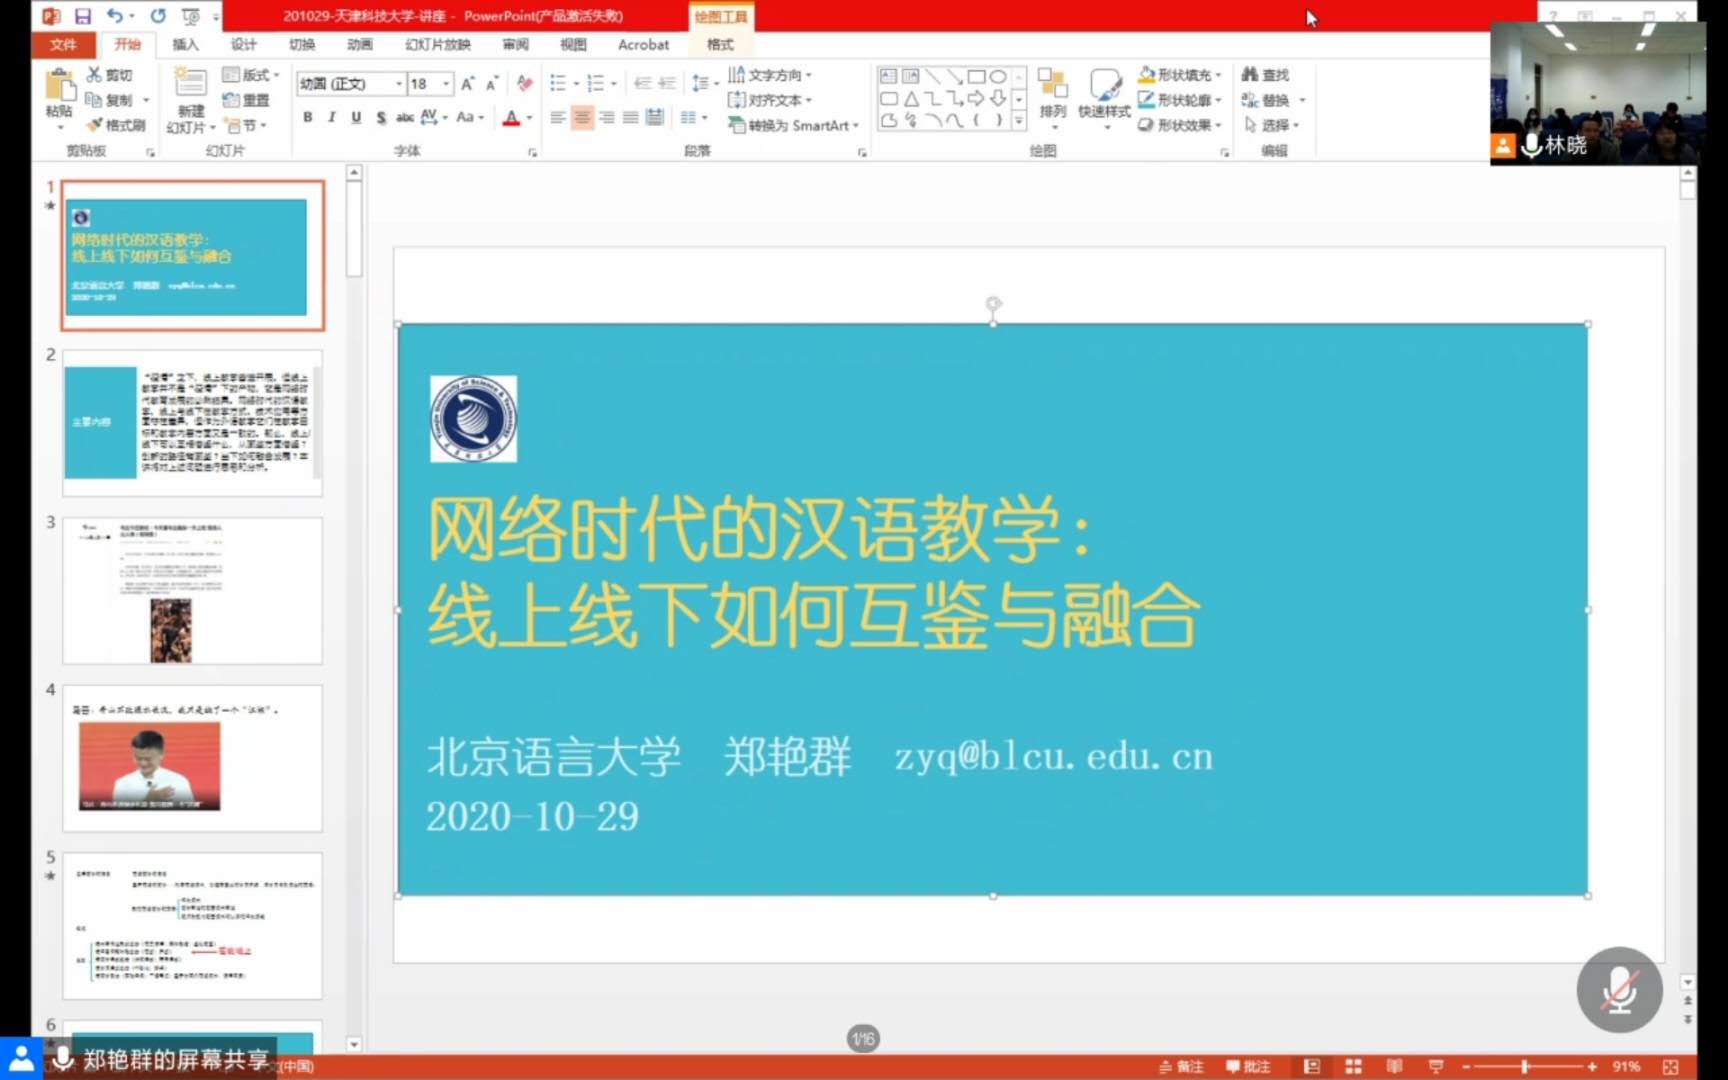This screenshot has height=1080, width=1728.
Task: Toggle text Shadow formatting
Action: click(x=381, y=118)
